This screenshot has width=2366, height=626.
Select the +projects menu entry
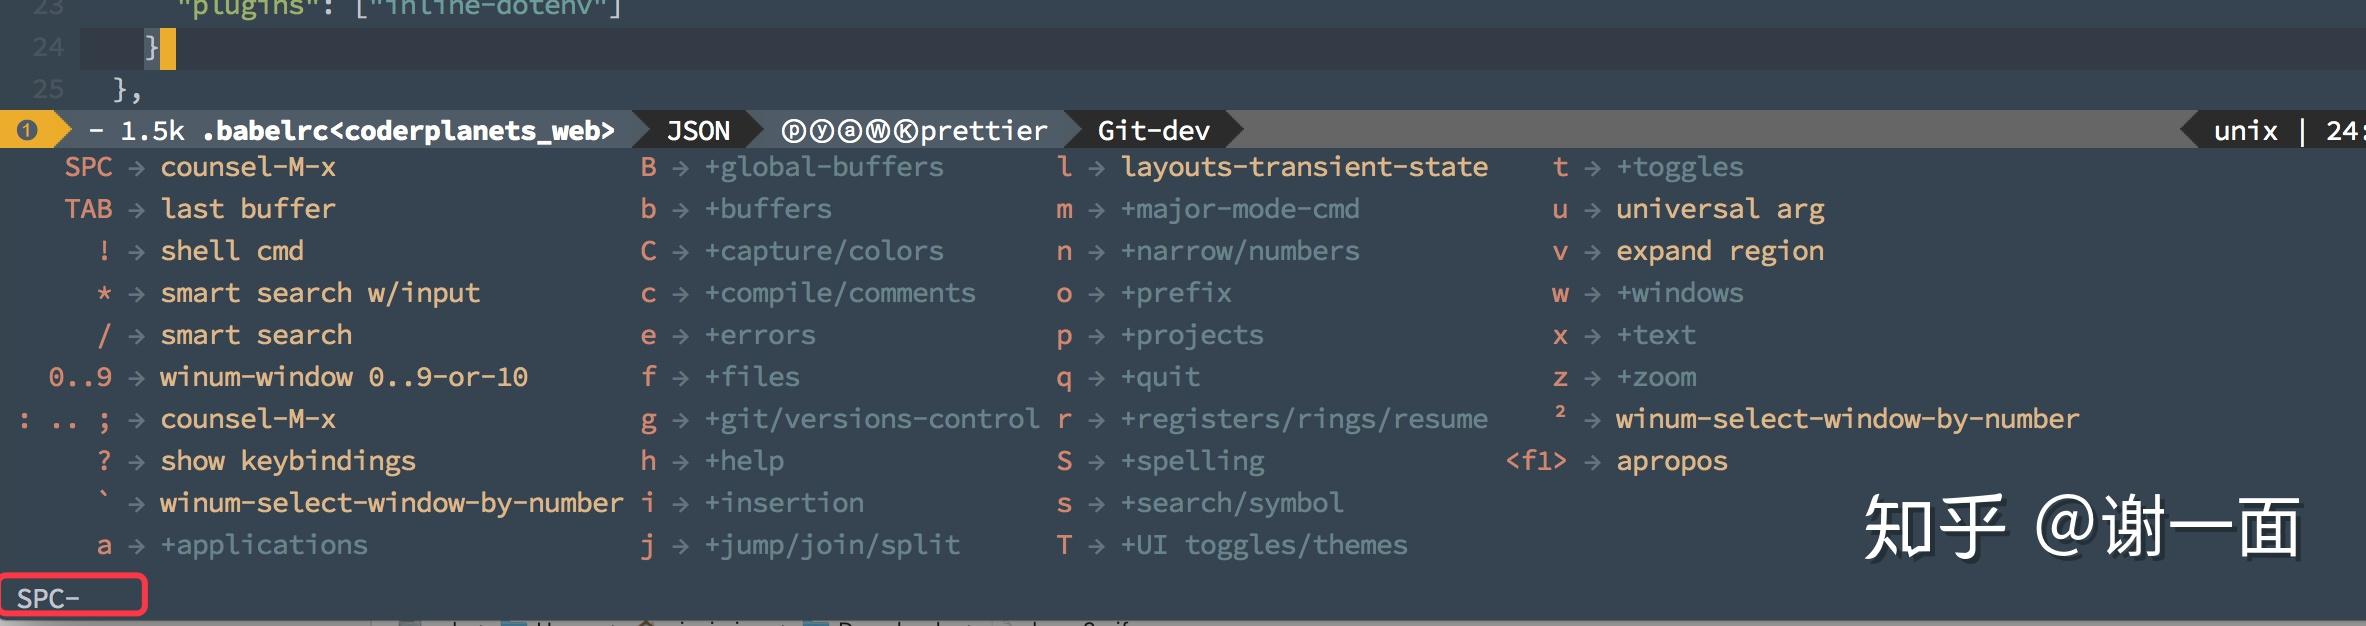[x=1192, y=335]
